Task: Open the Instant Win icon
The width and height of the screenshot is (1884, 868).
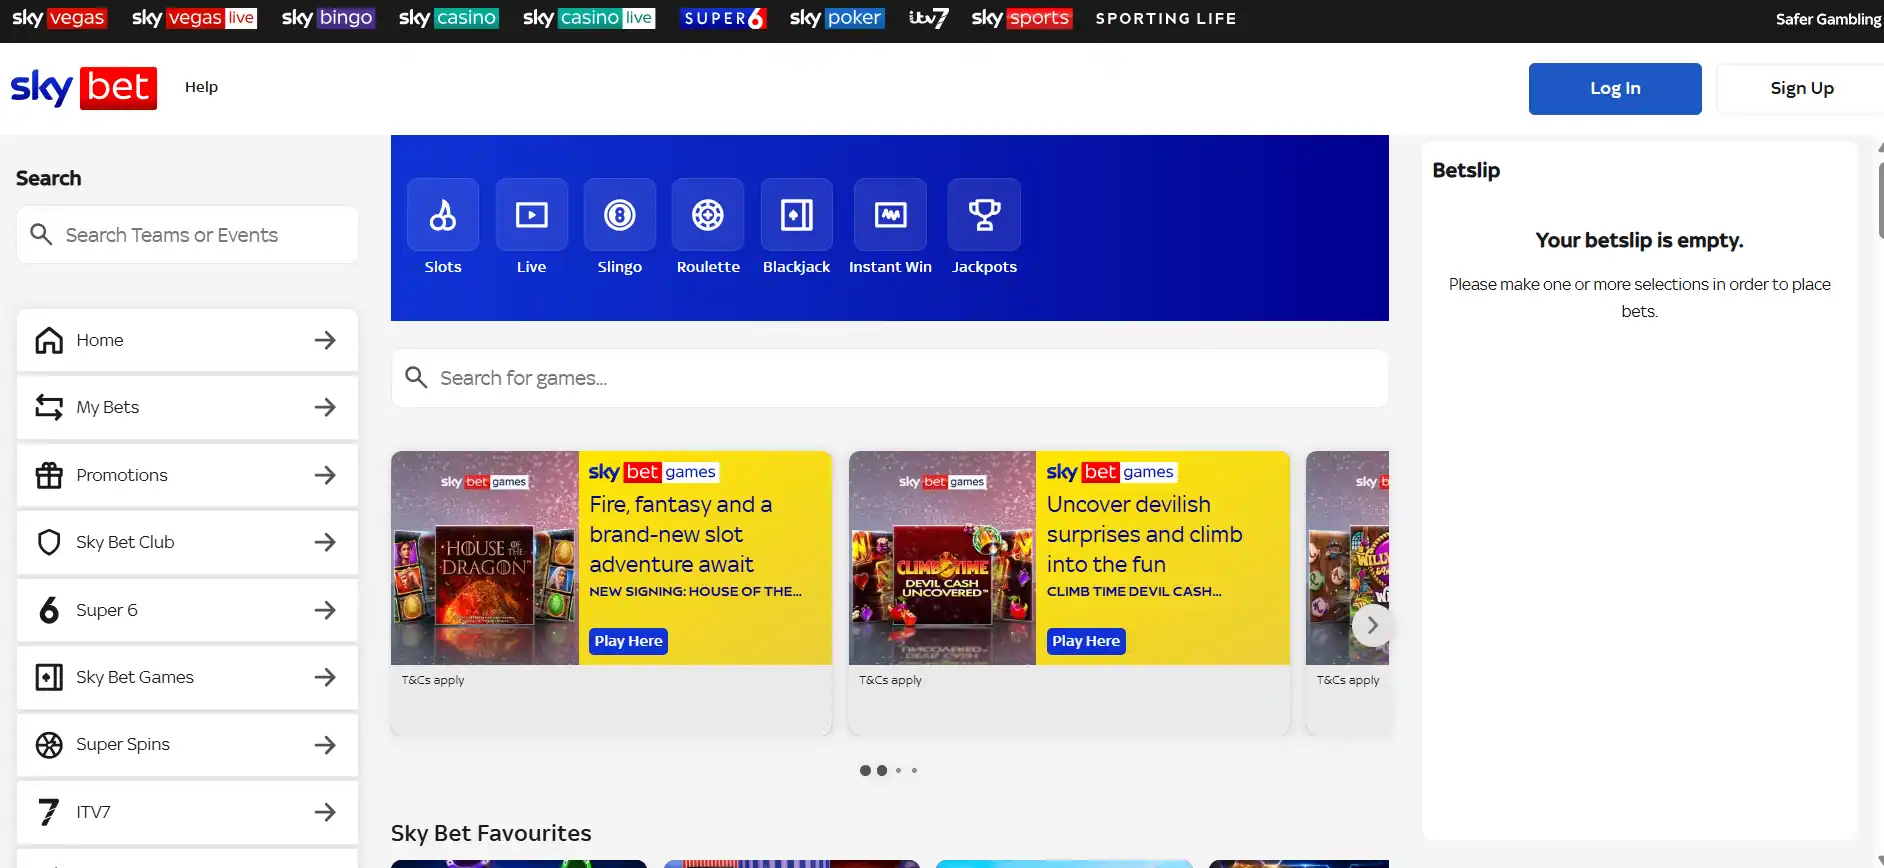Action: point(890,215)
